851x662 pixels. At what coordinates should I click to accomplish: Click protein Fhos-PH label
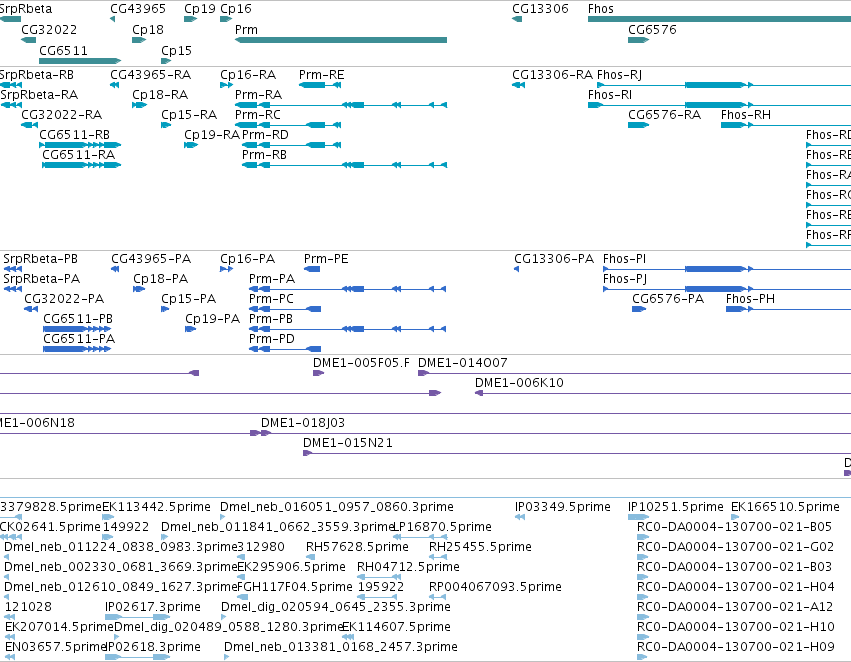tap(750, 300)
